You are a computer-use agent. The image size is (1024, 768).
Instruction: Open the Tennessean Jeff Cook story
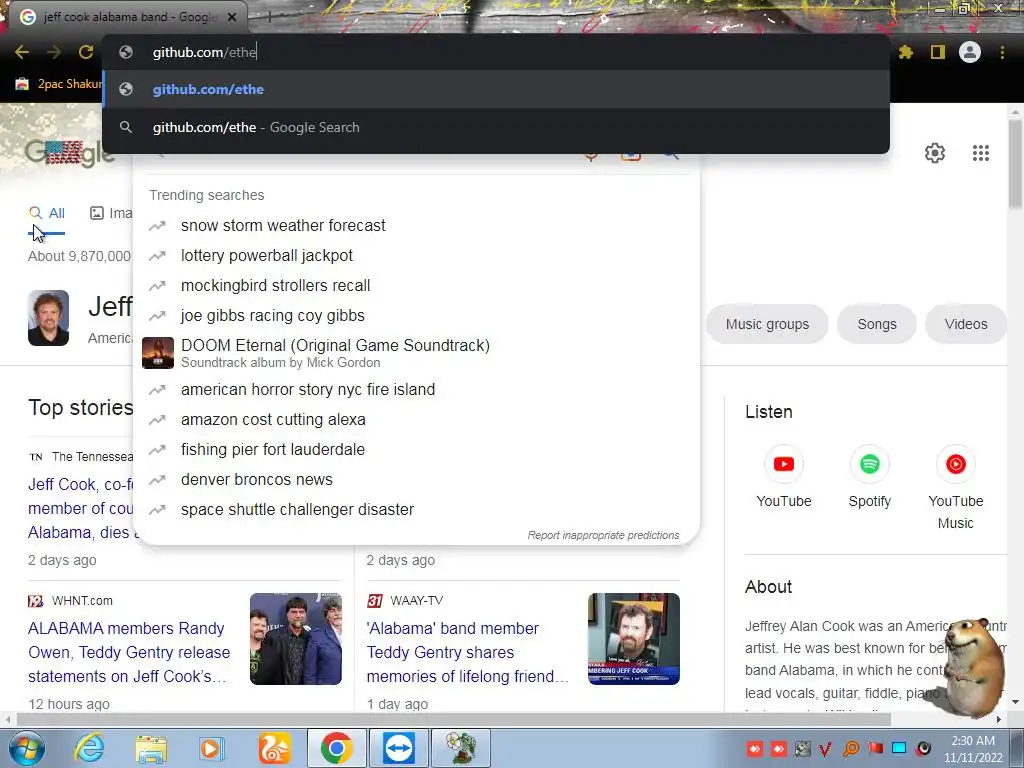click(x=80, y=508)
